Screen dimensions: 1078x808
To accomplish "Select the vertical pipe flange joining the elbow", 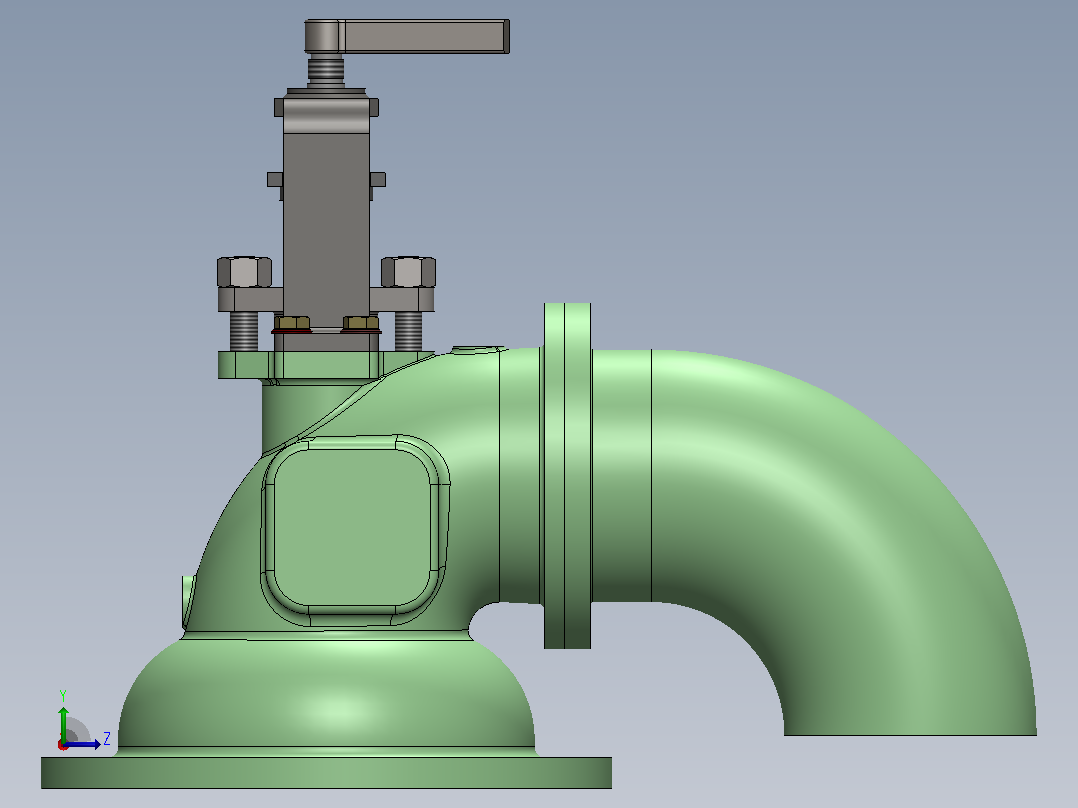I will [567, 475].
